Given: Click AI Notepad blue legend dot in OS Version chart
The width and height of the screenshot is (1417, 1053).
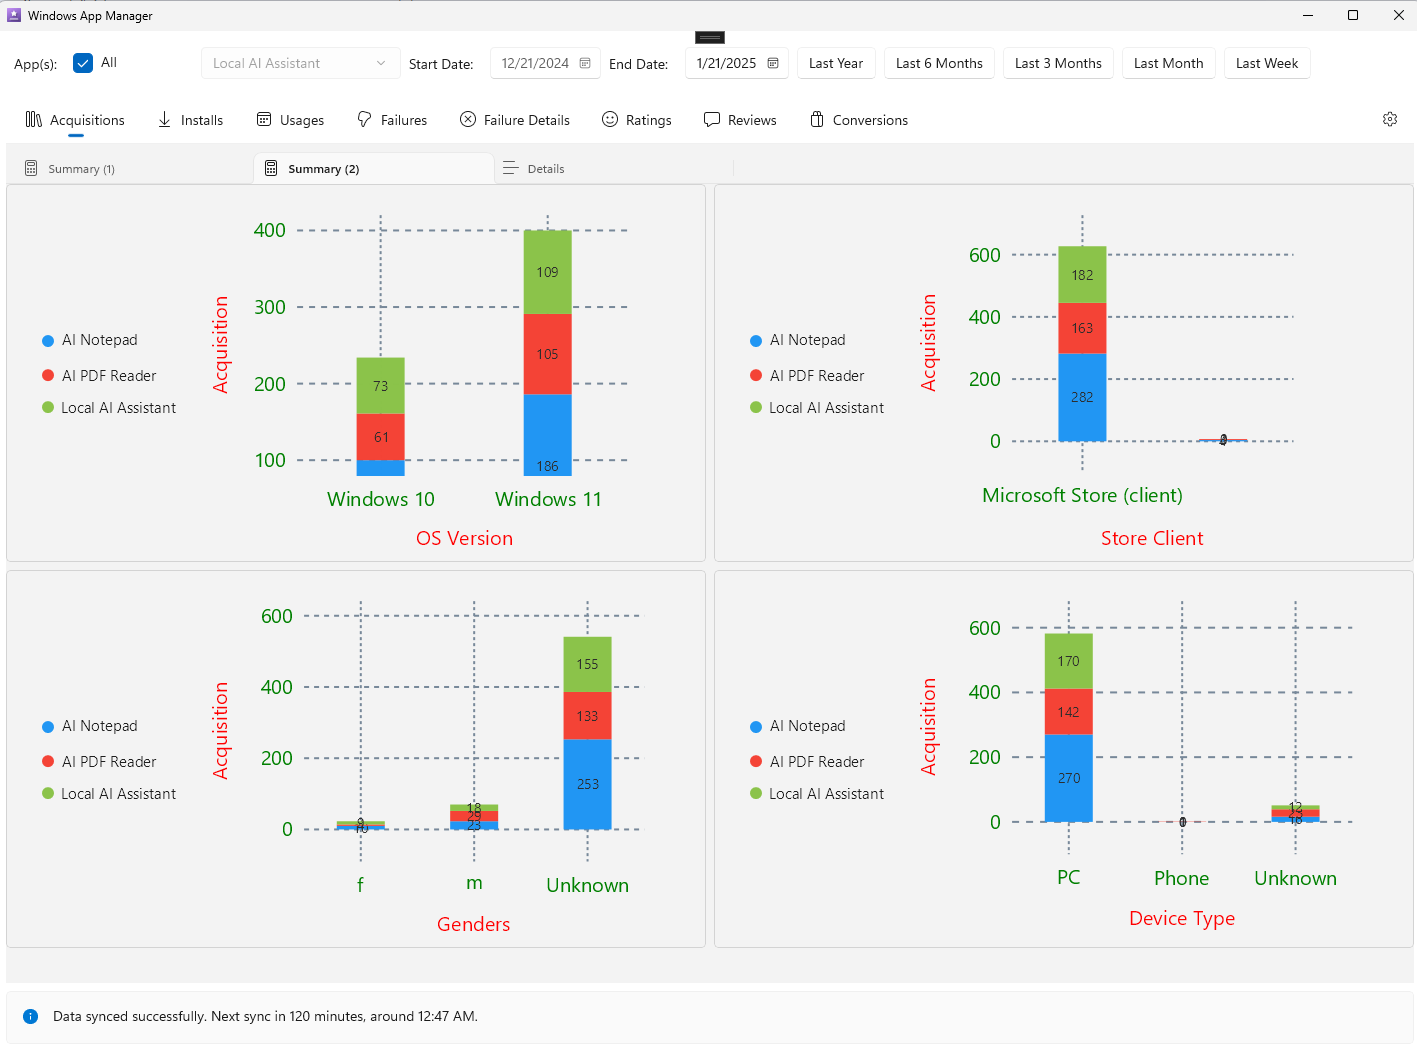Looking at the screenshot, I should tap(48, 341).
